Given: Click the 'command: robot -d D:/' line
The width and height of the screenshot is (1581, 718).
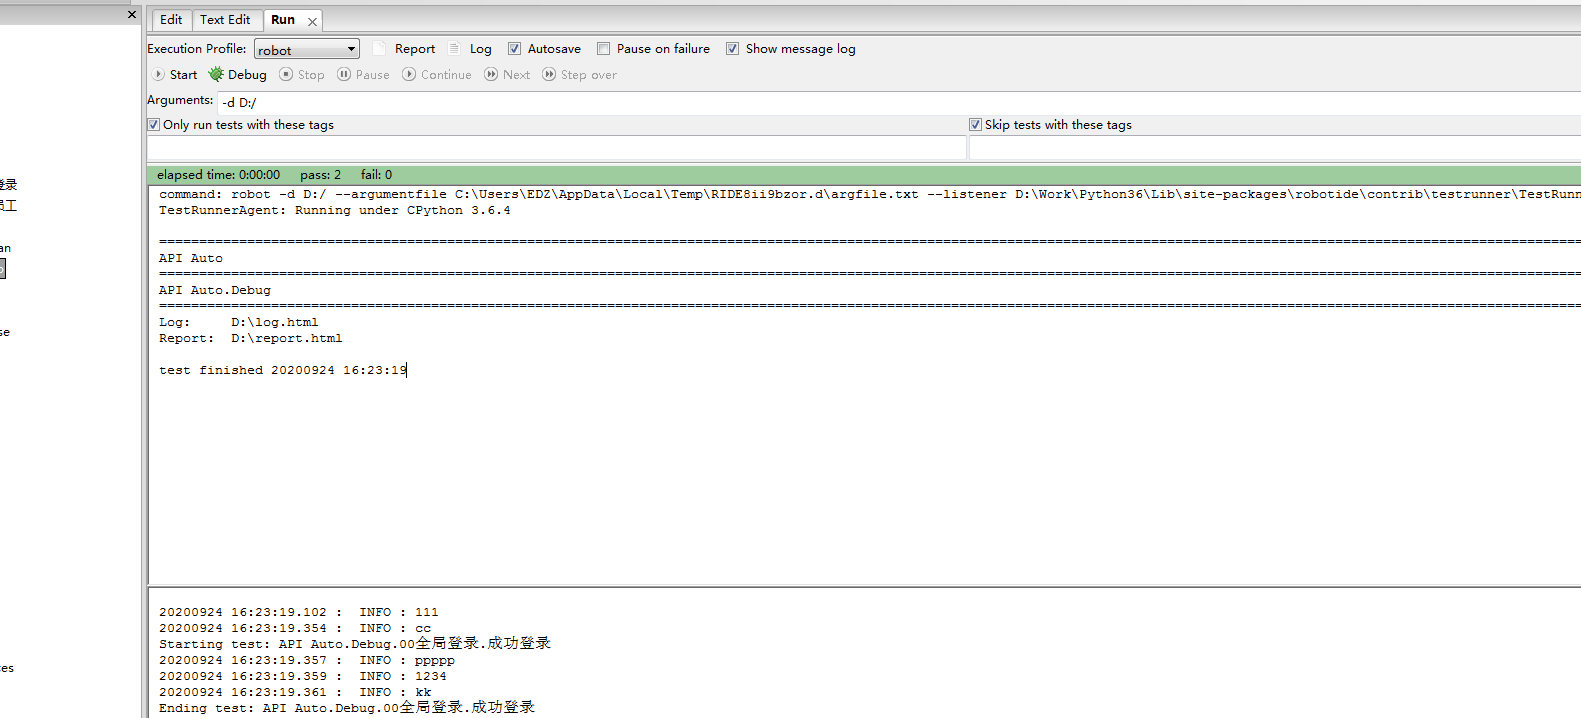Looking at the screenshot, I should tap(870, 194).
